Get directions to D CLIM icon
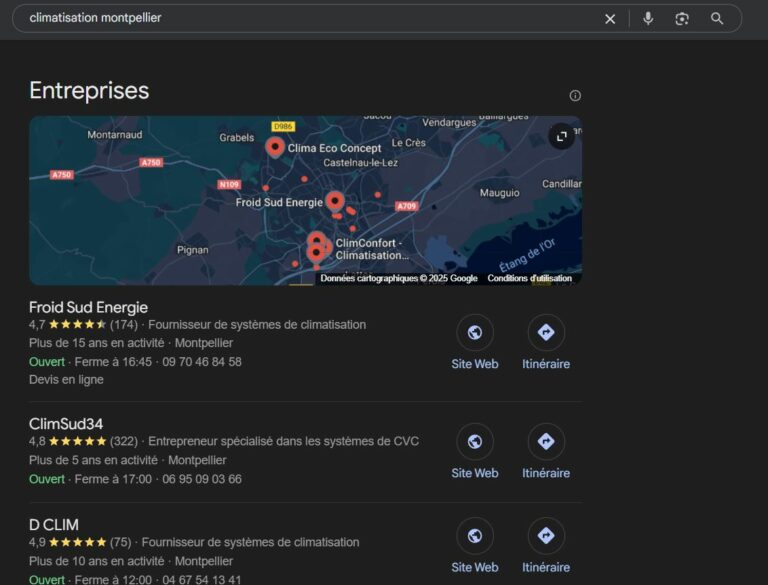The image size is (768, 585). click(x=546, y=536)
